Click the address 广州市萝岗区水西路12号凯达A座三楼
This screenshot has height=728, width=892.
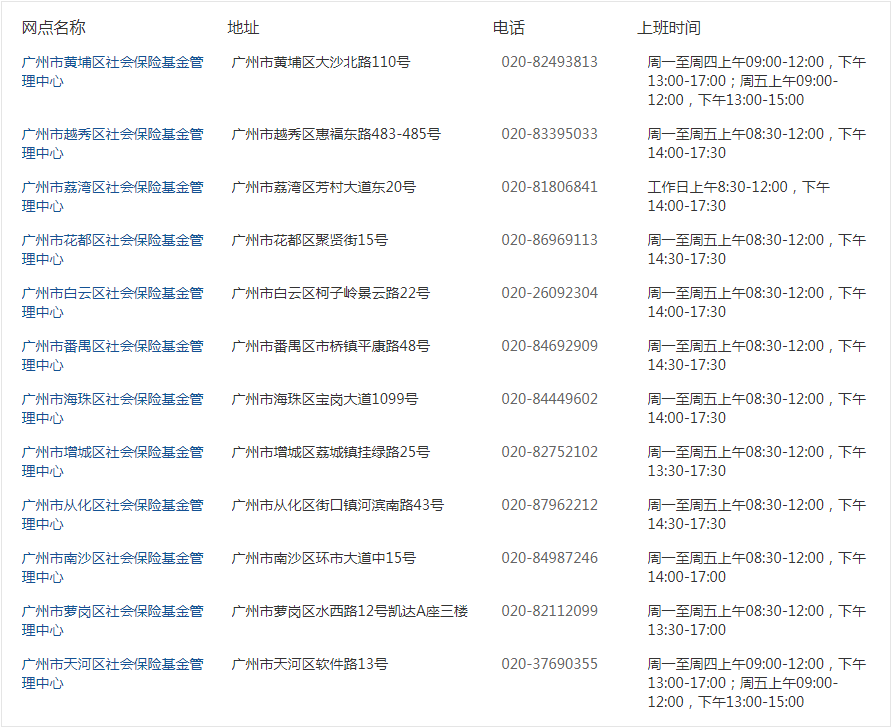pos(349,611)
